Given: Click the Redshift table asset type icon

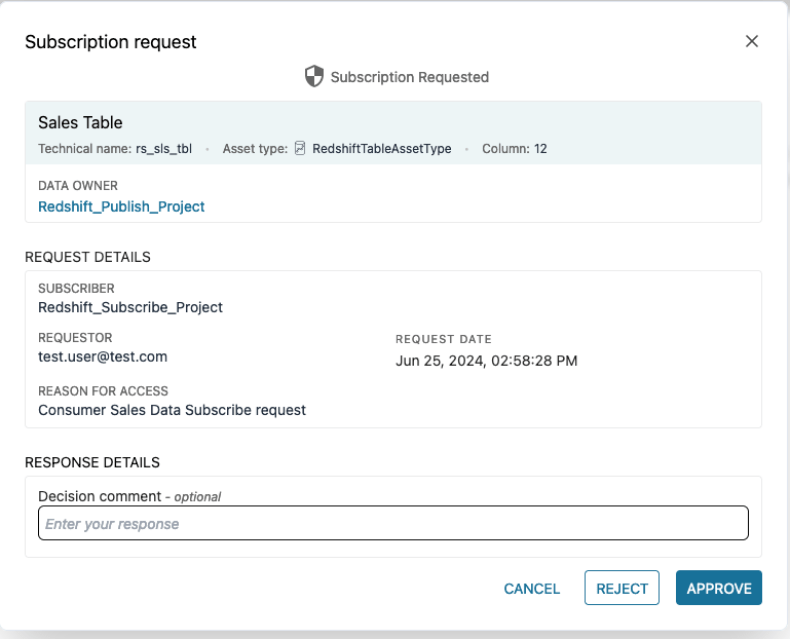Looking at the screenshot, I should point(300,149).
